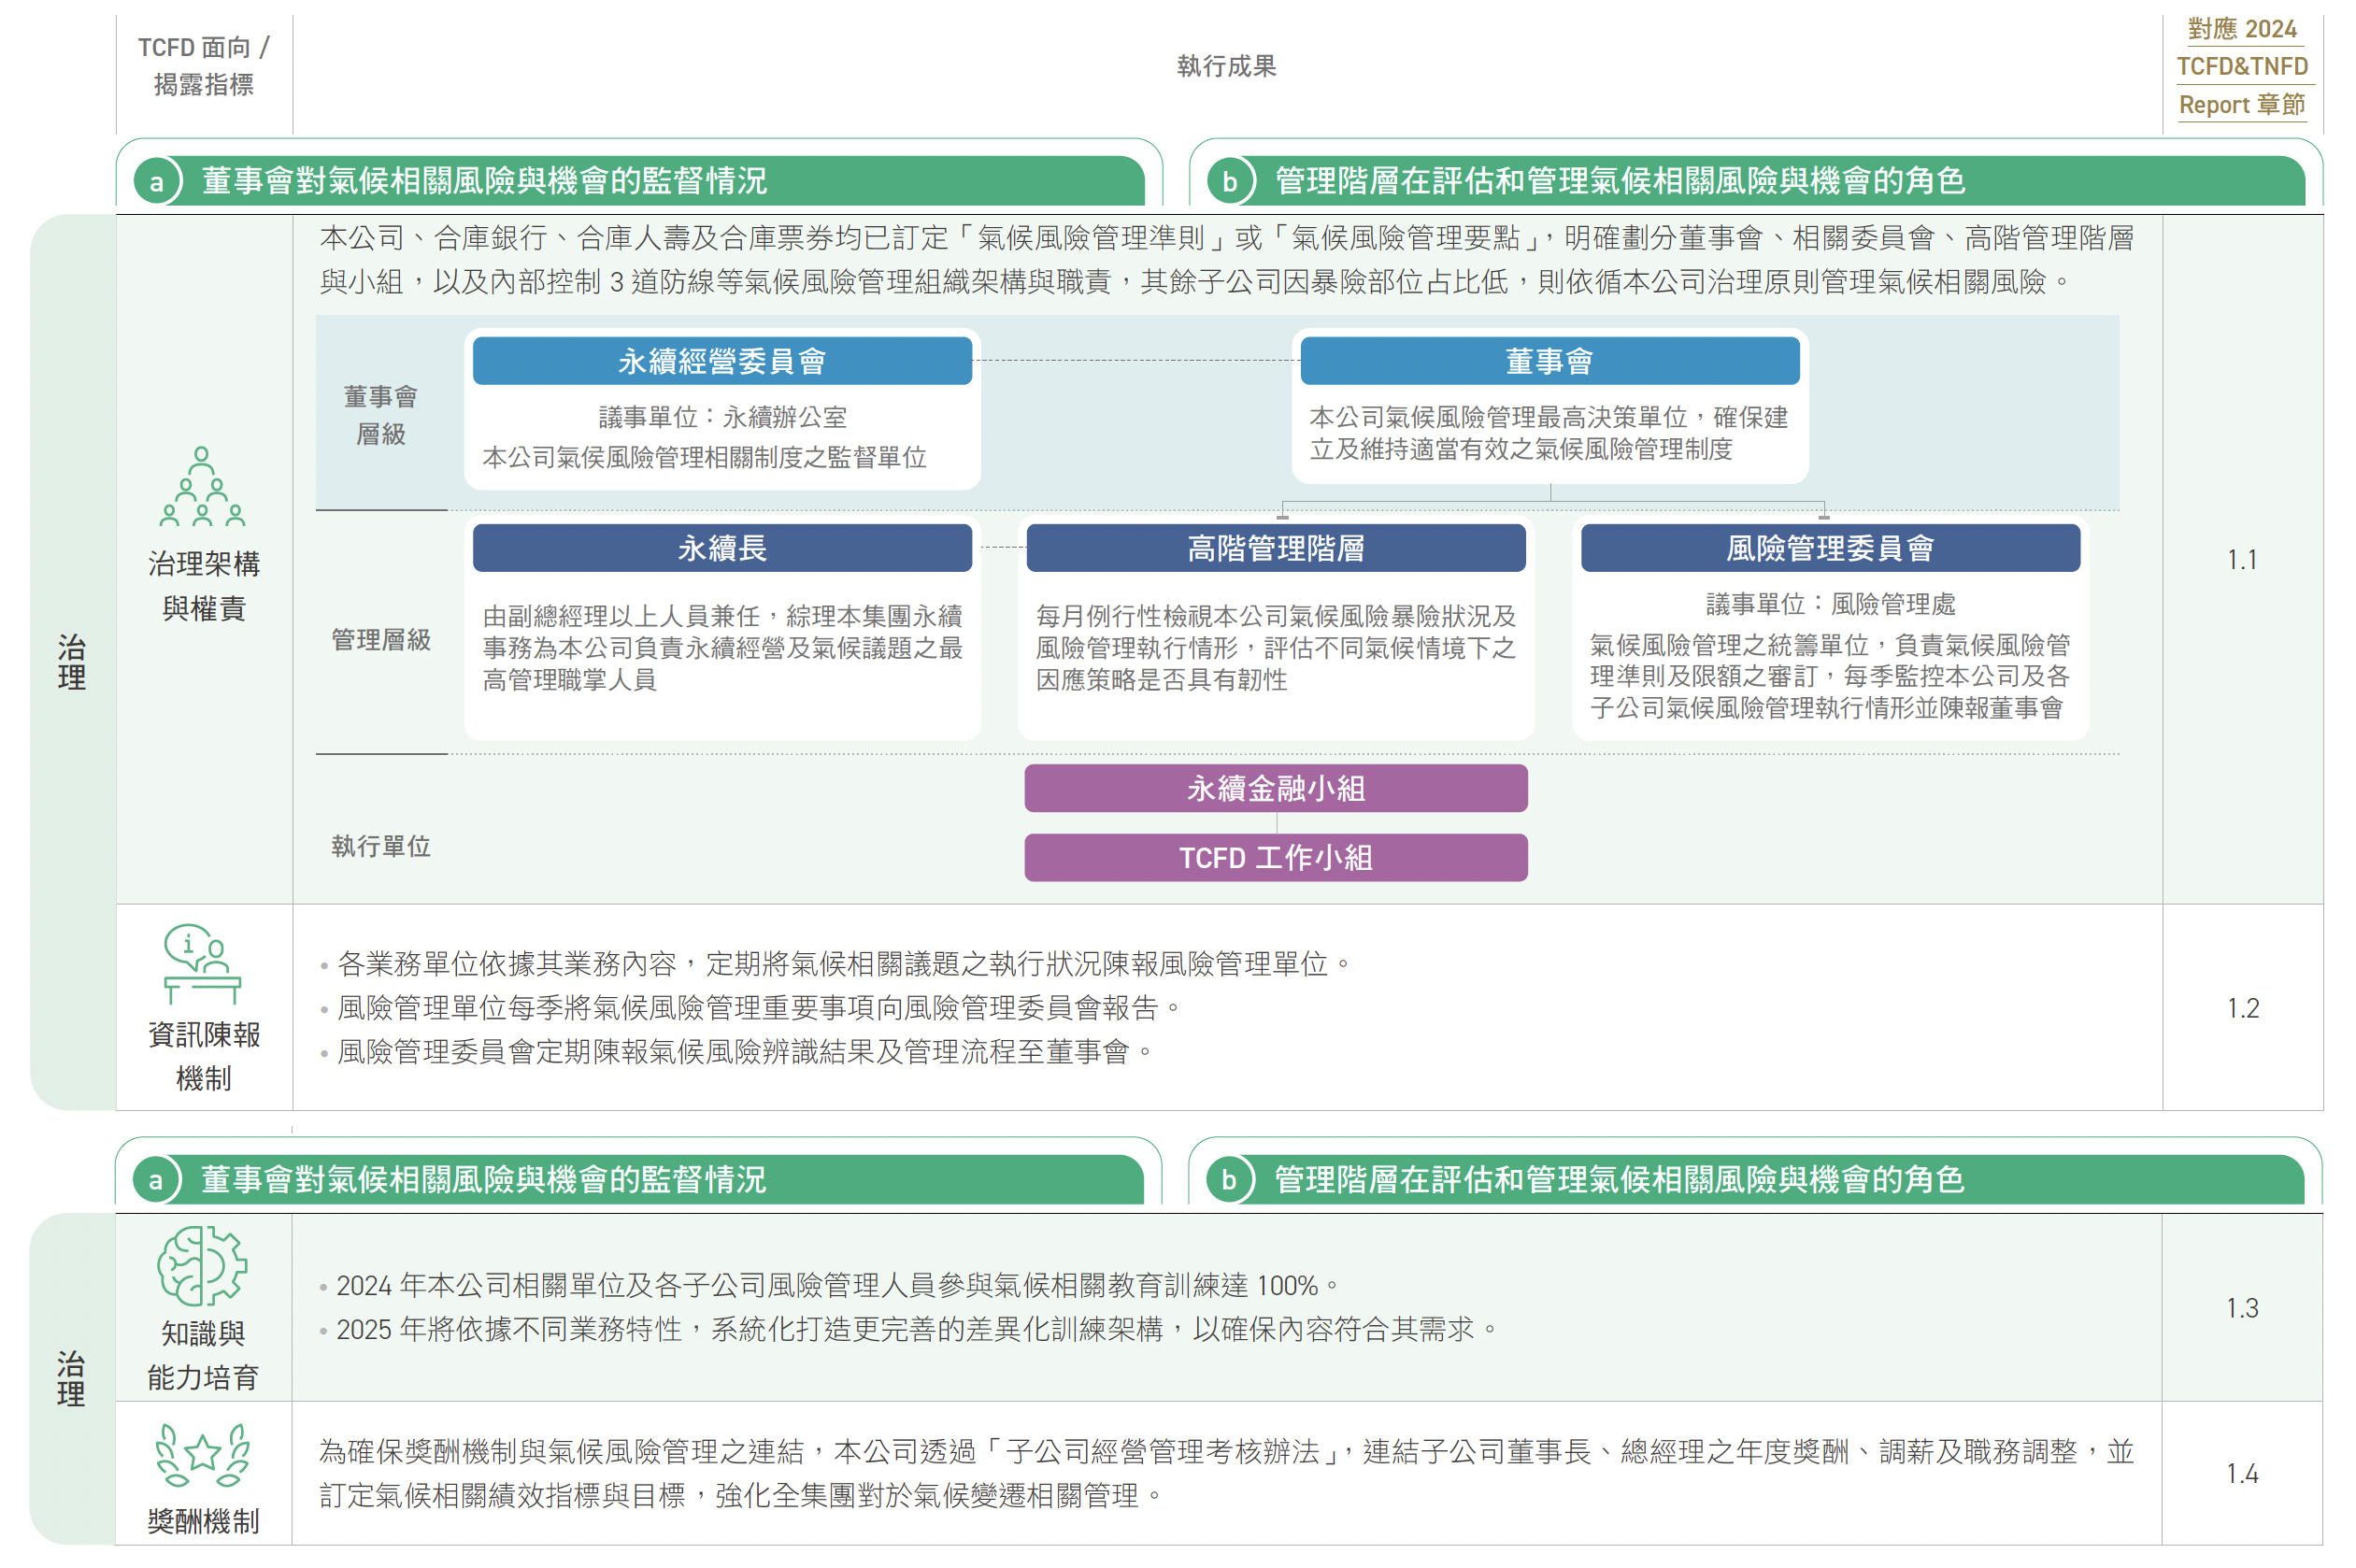Screen dimensions: 2356x1568
Task: Click the upper 董事會對氣候相關風險與機會的監督情況 banner
Action: point(640,181)
